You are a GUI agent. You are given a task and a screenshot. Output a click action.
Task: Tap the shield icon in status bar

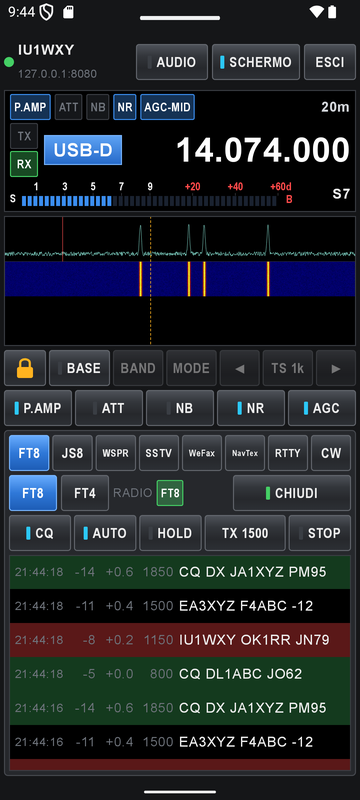[46, 12]
